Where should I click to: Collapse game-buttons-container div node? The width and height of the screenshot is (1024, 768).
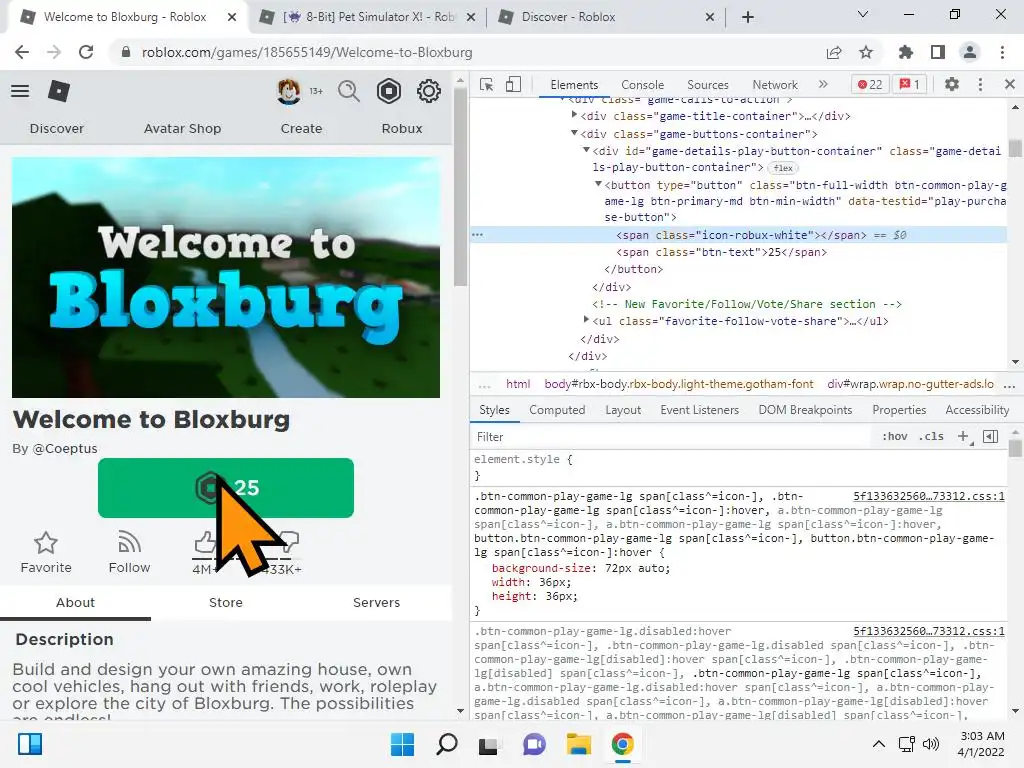pos(574,133)
